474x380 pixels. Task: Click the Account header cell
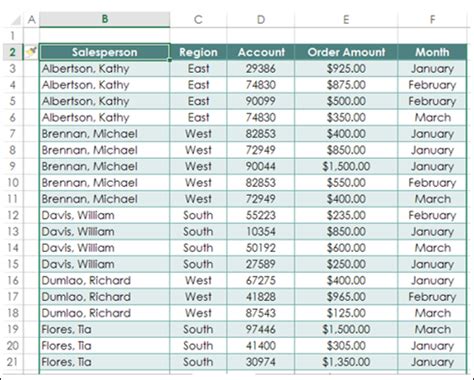261,52
